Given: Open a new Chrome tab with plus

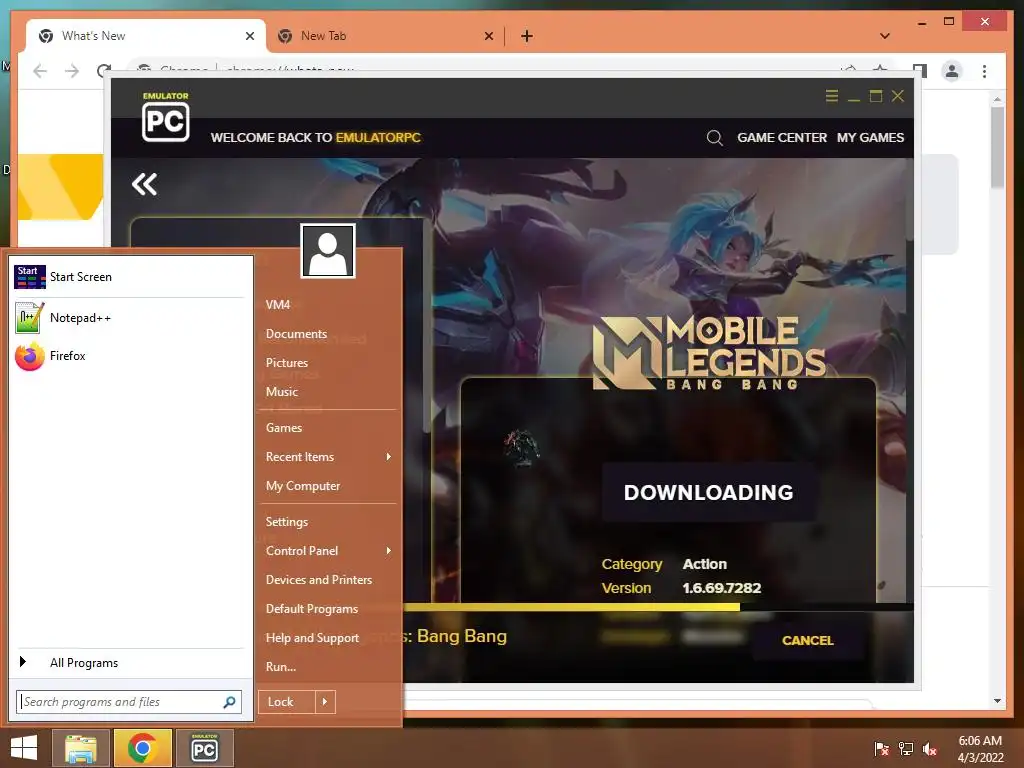Looking at the screenshot, I should coord(527,36).
